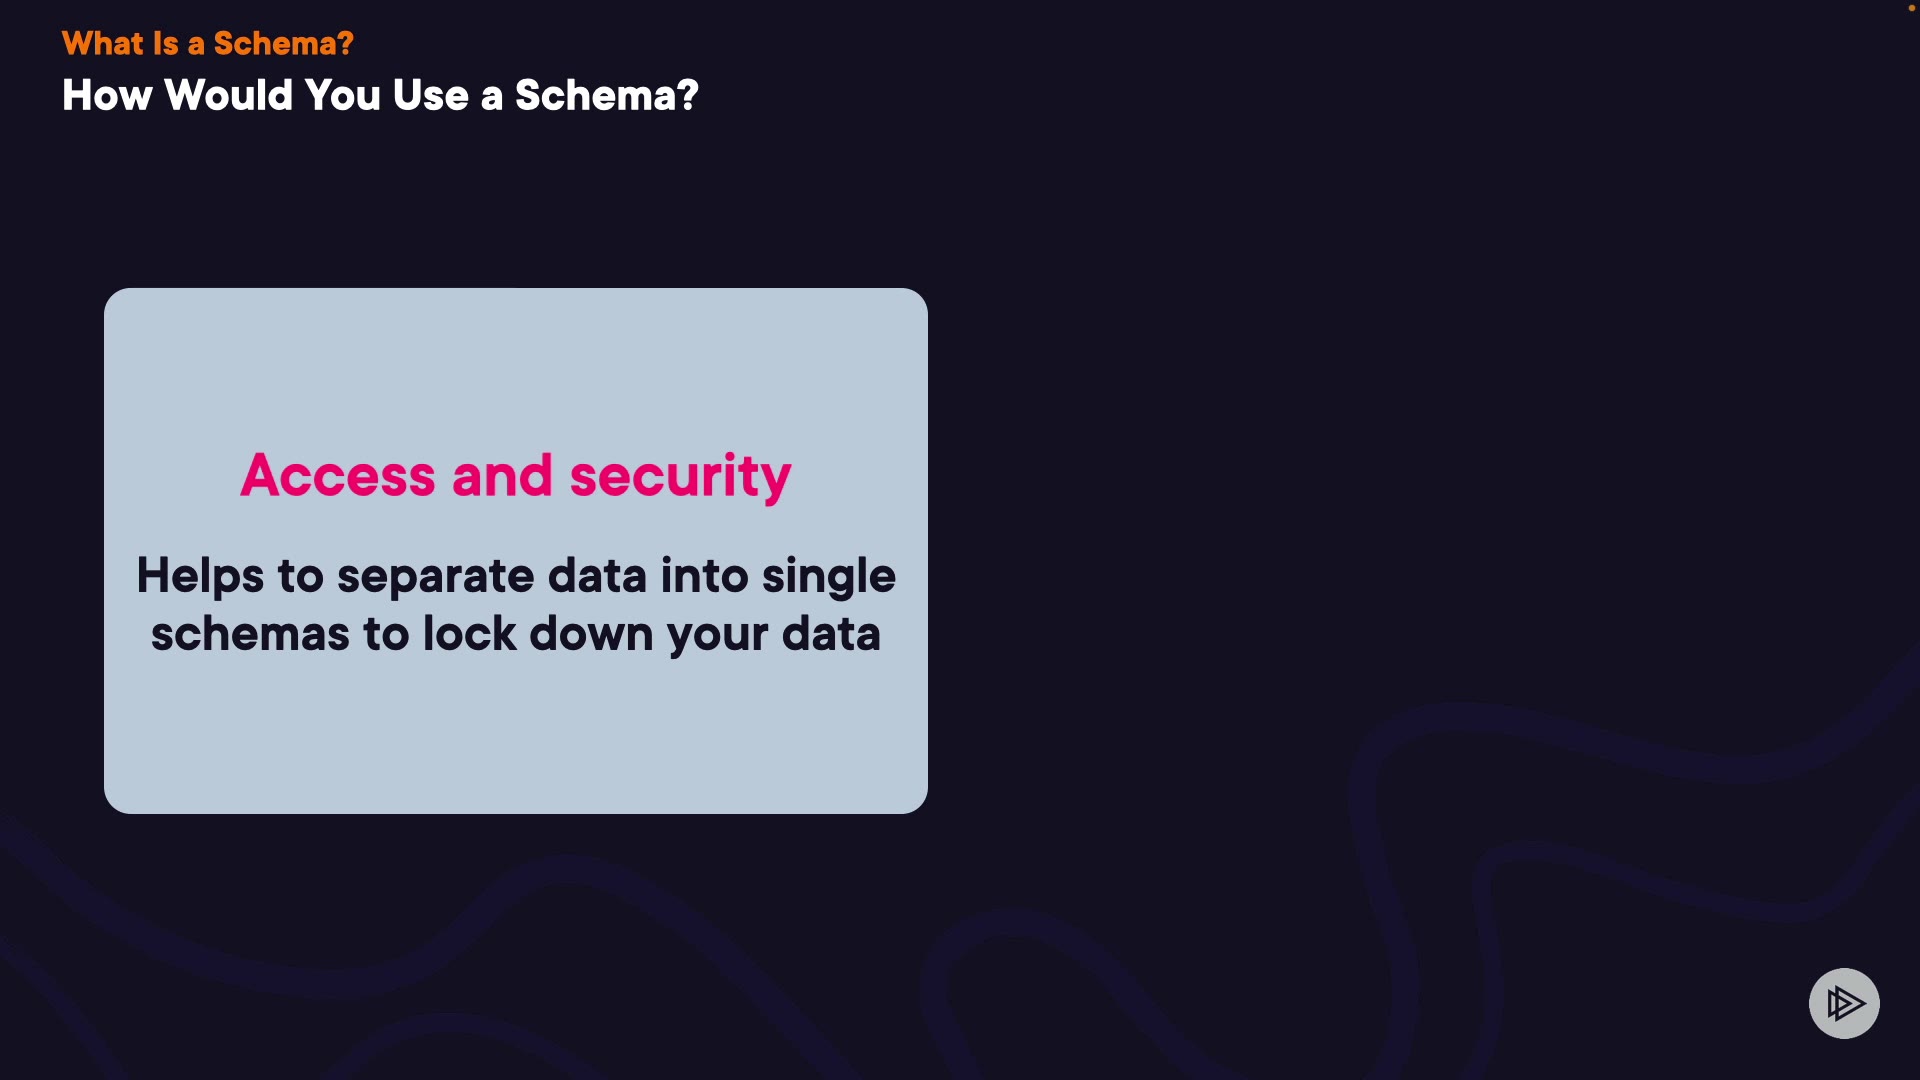Click the word "How" in the white title
The image size is (1920, 1080).
(x=107, y=95)
